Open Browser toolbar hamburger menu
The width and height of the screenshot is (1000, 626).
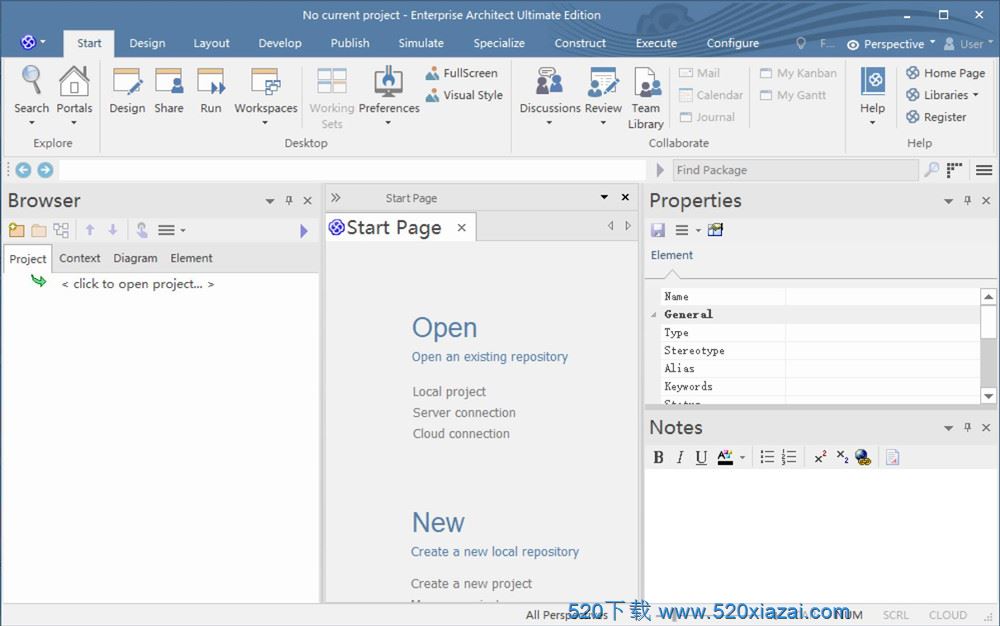[x=171, y=230]
